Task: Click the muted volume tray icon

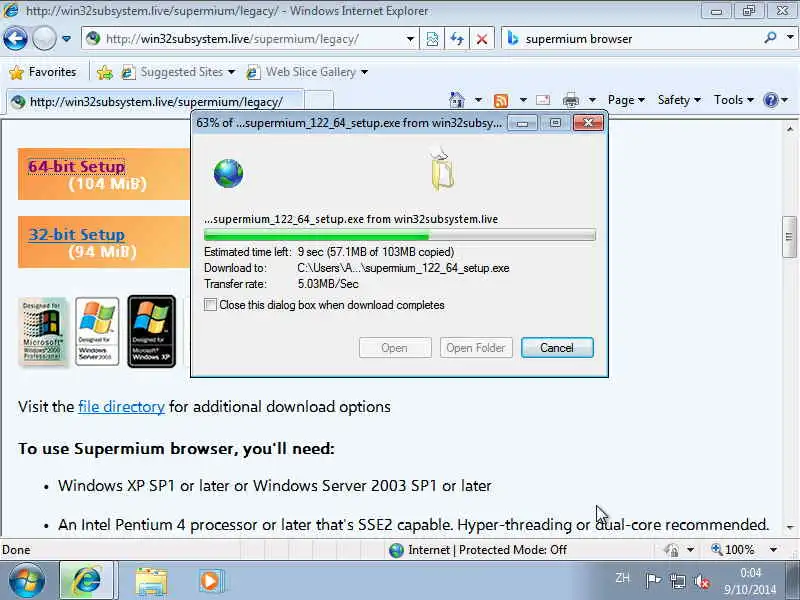Action: coord(702,581)
